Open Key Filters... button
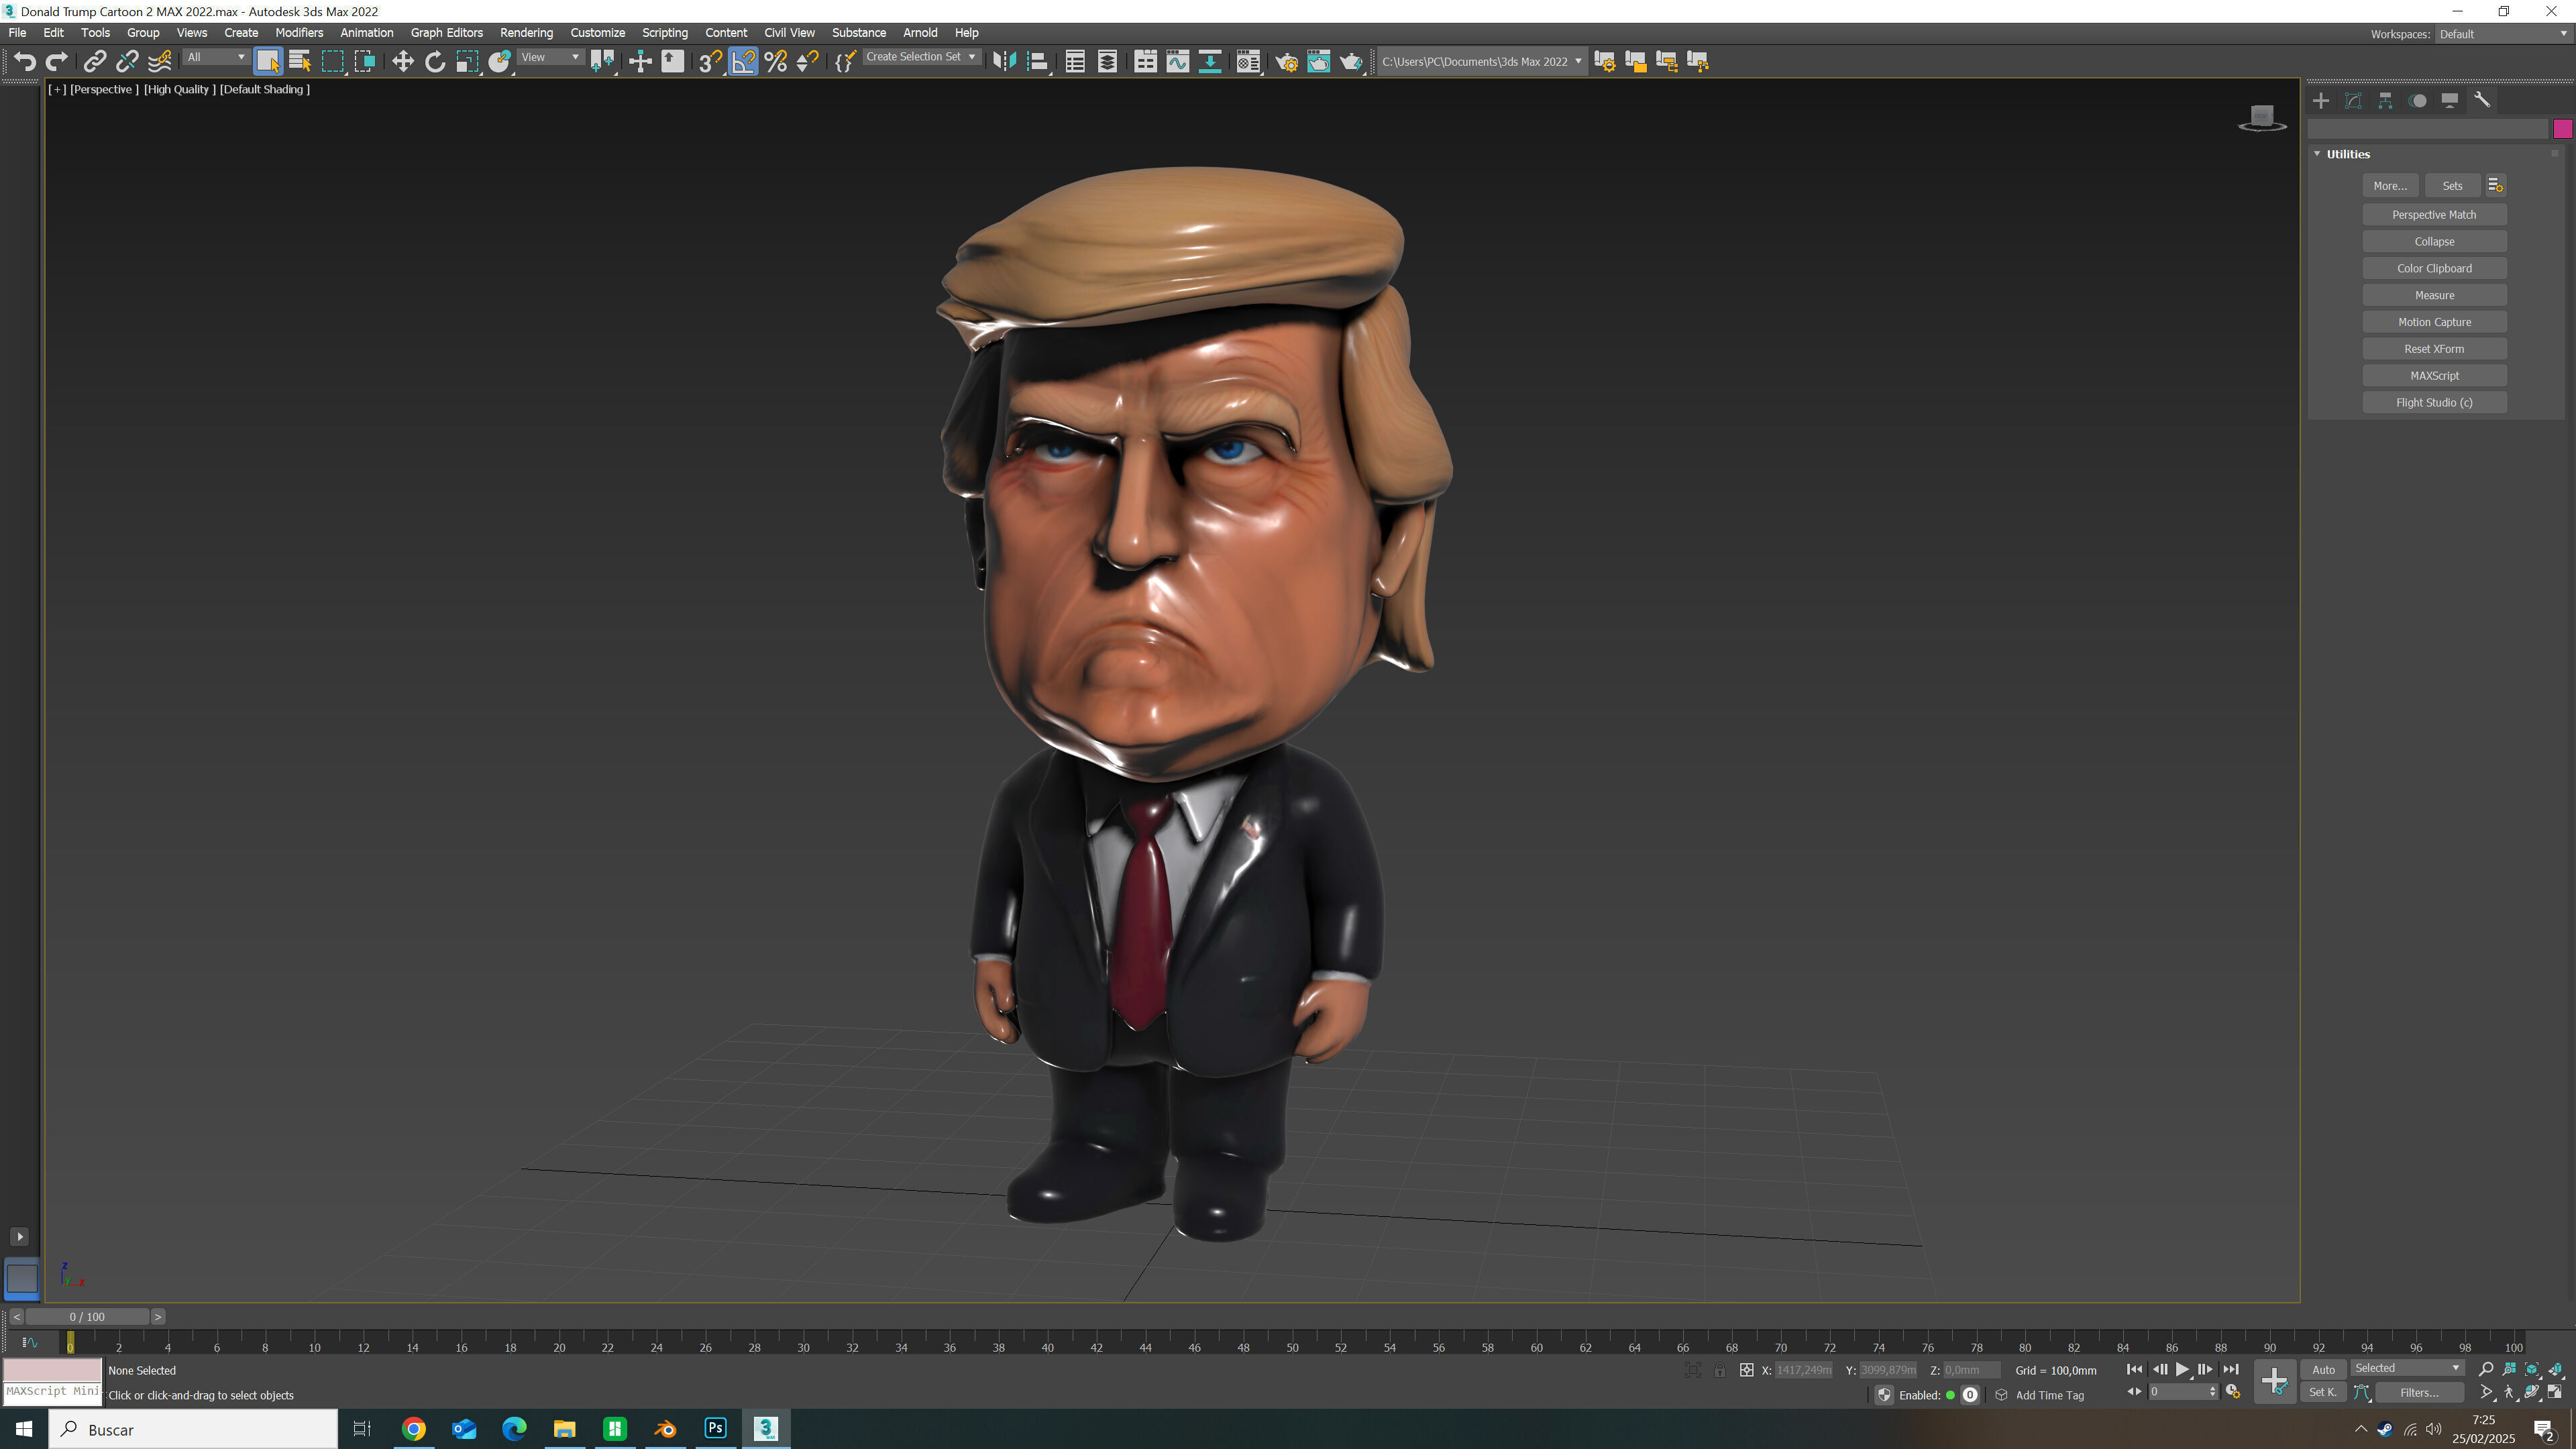 point(2419,1392)
